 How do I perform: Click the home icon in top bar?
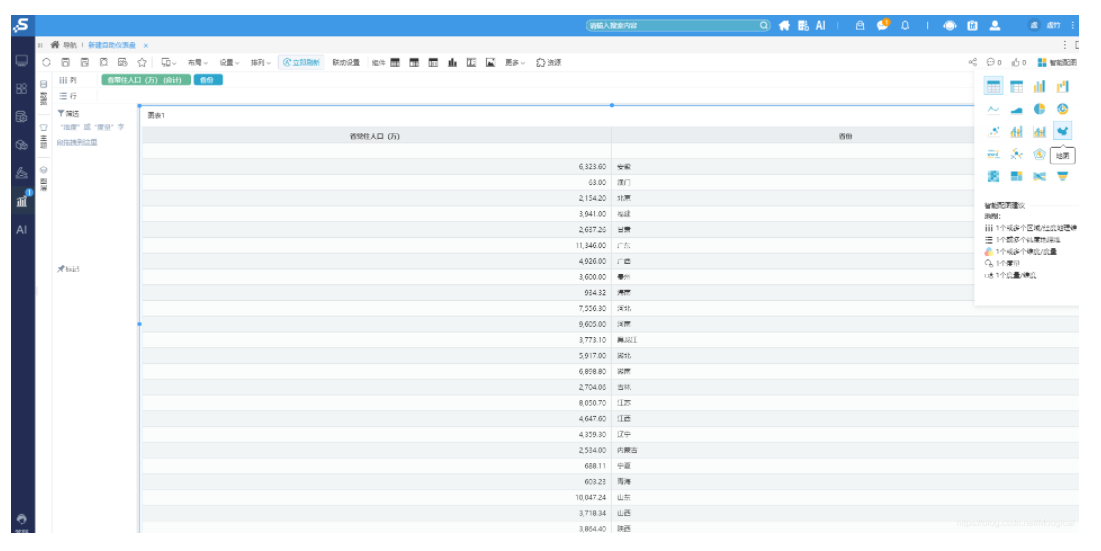pyautogui.click(x=784, y=25)
